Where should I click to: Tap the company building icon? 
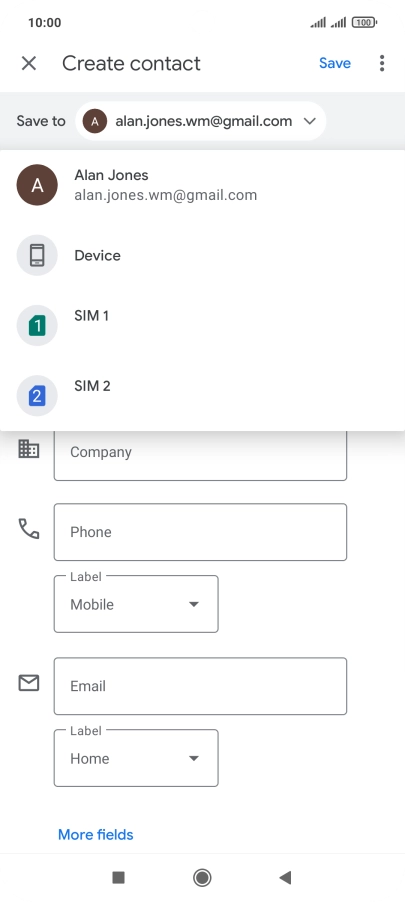click(x=29, y=449)
